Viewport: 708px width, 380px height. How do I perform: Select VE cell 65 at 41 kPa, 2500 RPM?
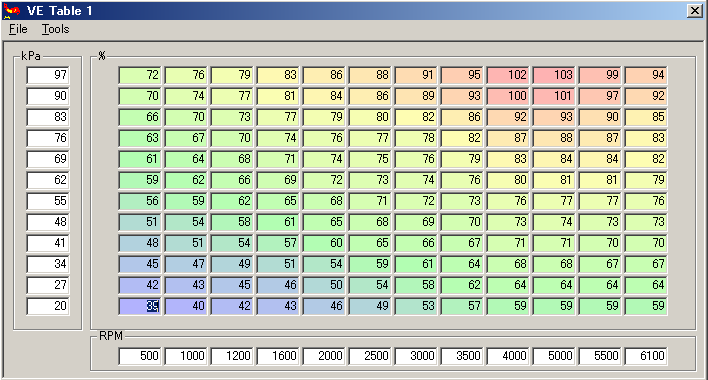pyautogui.click(x=370, y=243)
